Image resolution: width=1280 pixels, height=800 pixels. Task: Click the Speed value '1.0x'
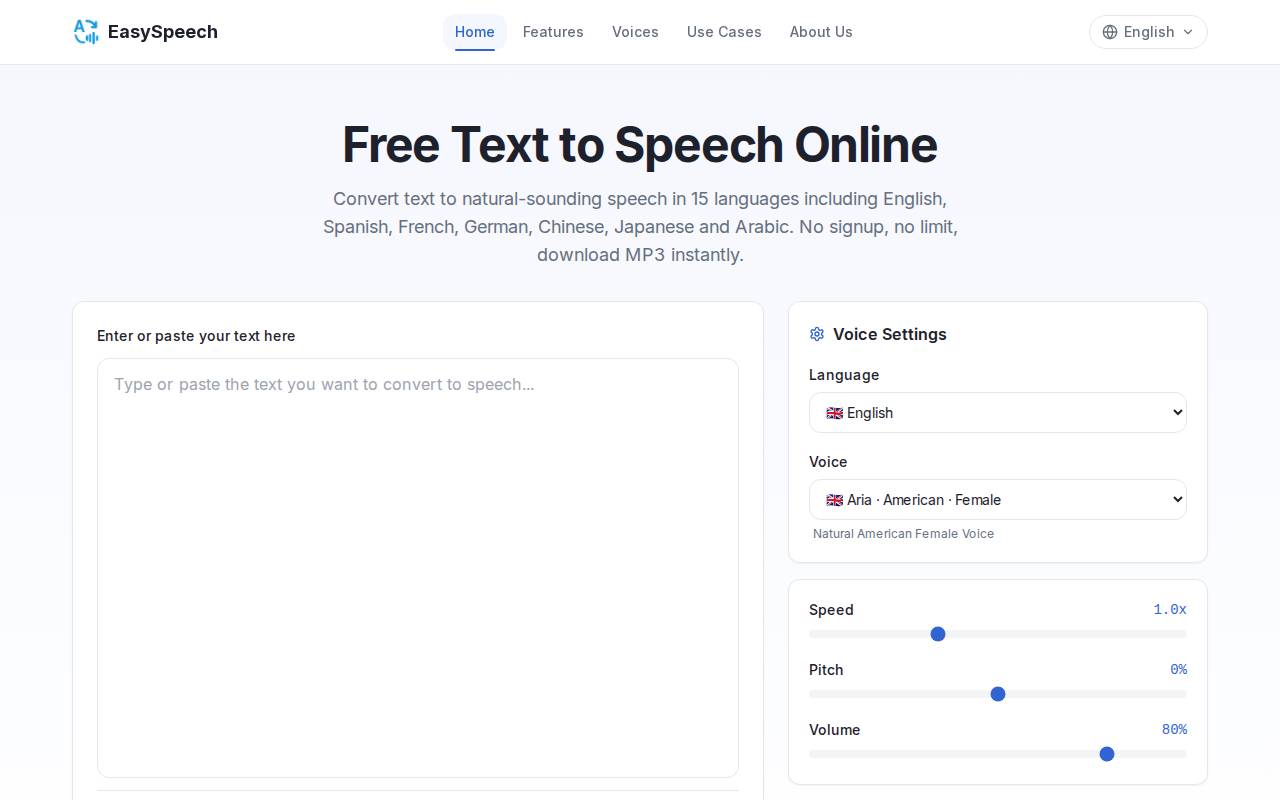pos(1170,610)
